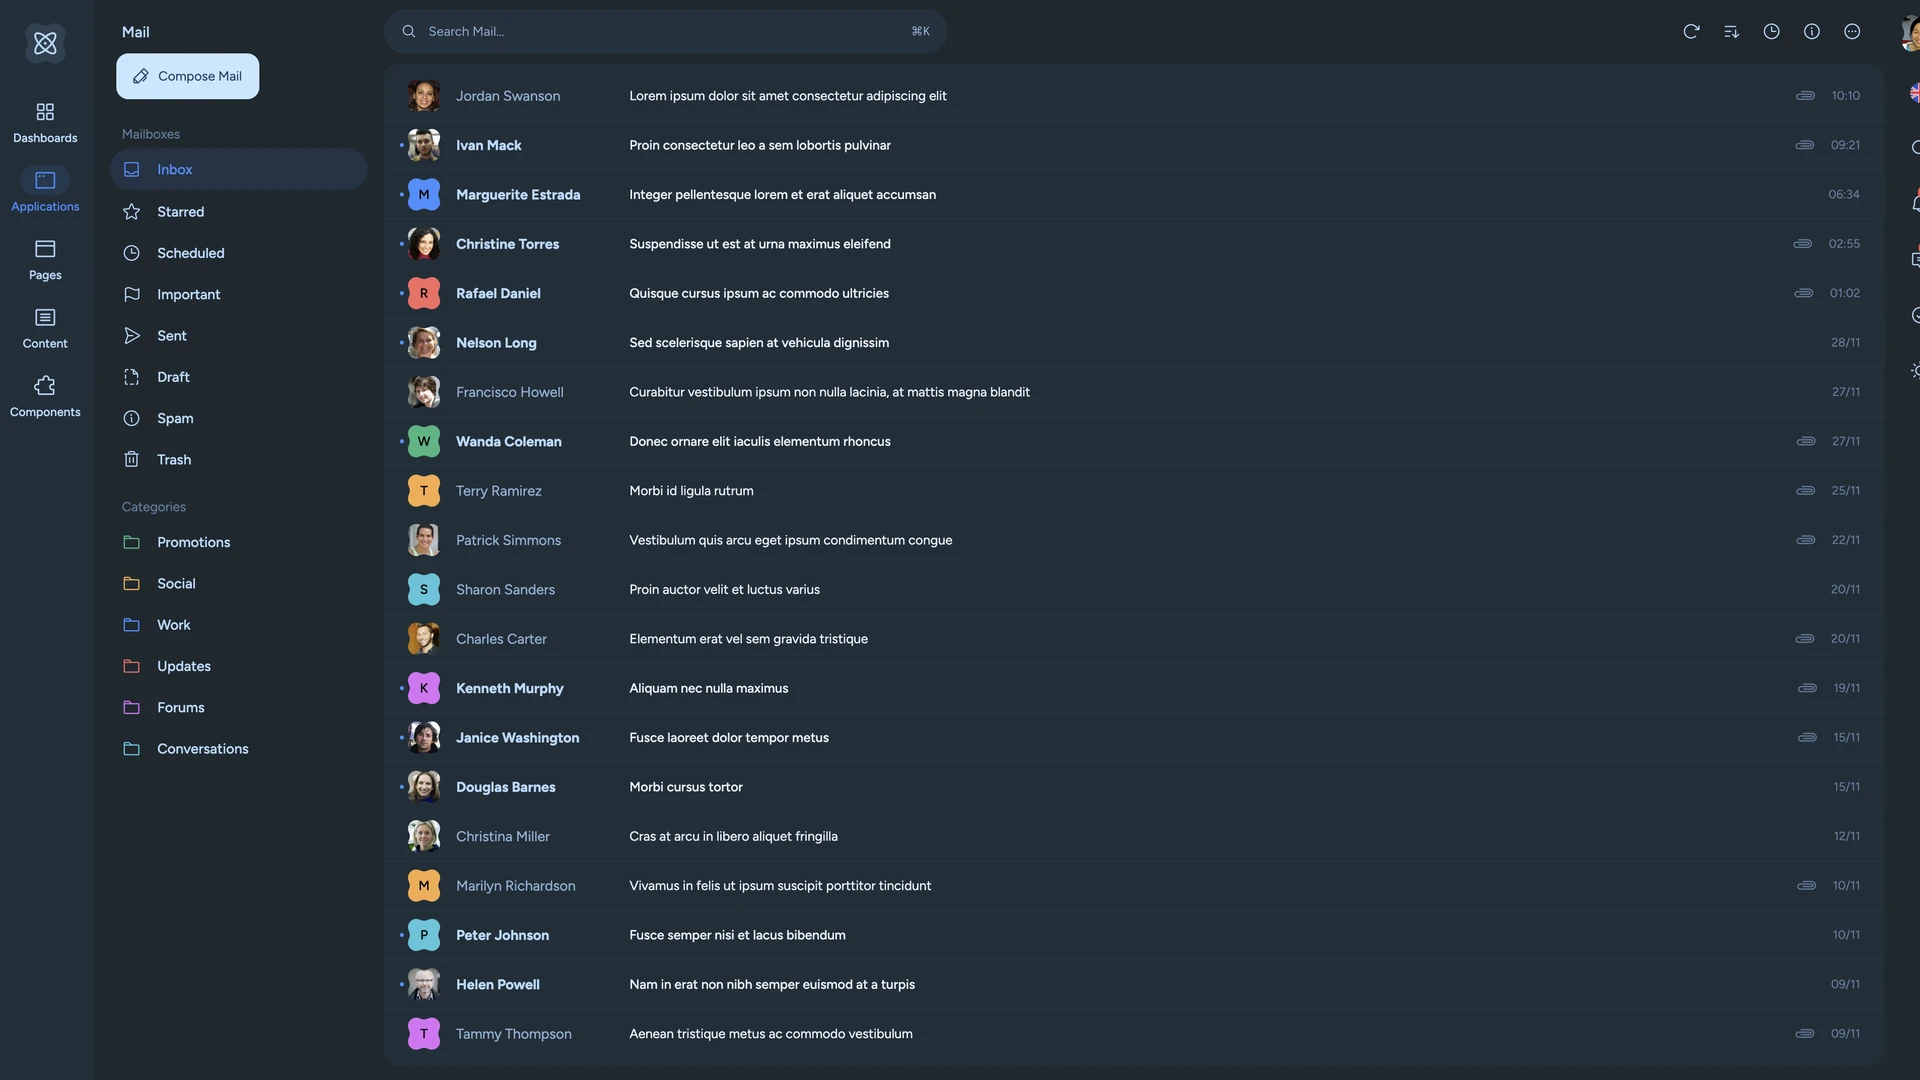This screenshot has width=1920, height=1080.
Task: Open Janice Washington's email
Action: pos(1134,738)
